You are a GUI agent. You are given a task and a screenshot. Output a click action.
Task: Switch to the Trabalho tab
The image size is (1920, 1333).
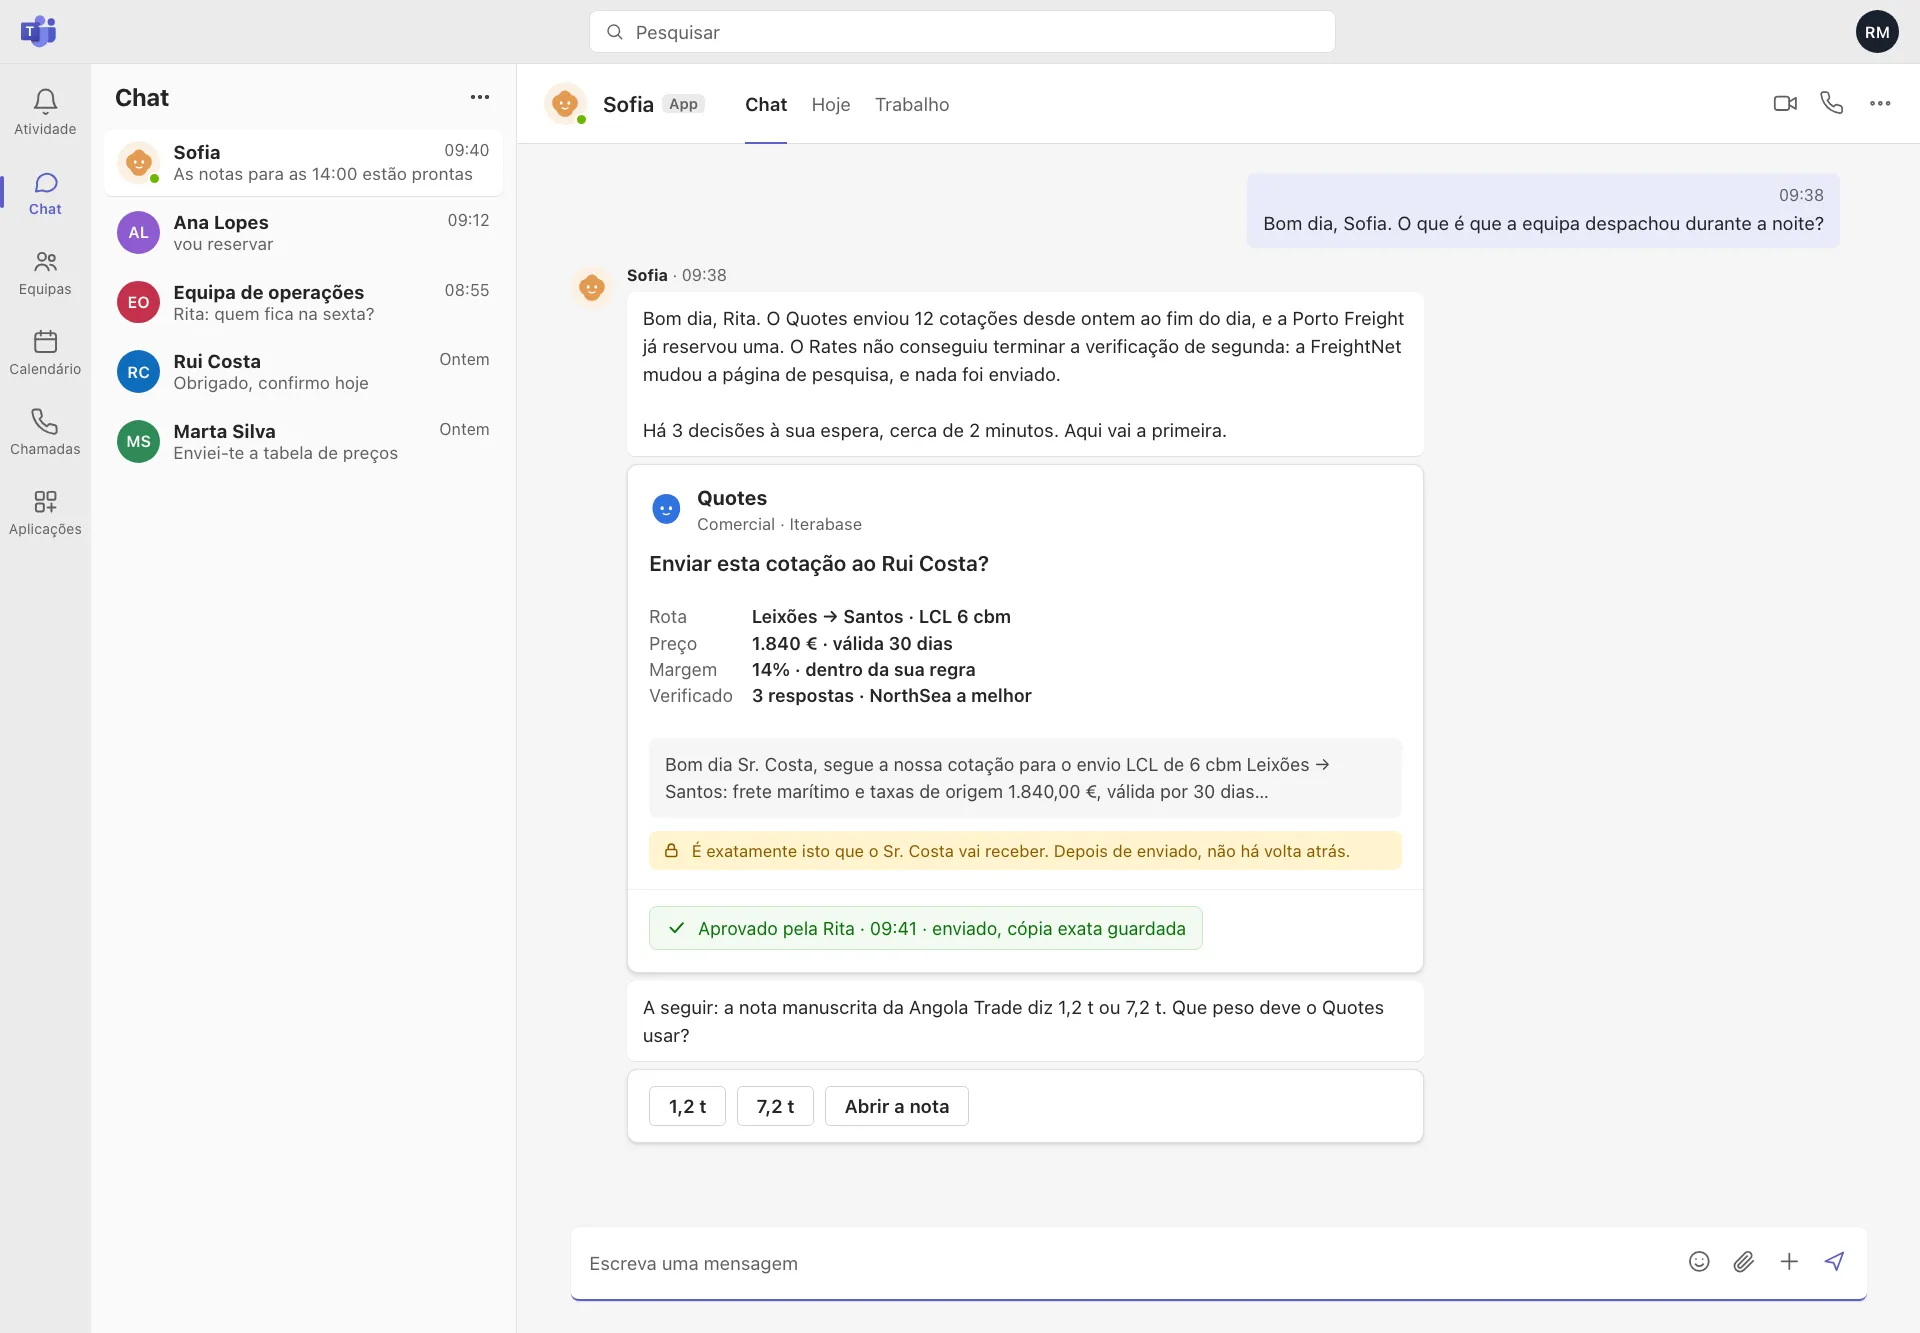(x=912, y=104)
